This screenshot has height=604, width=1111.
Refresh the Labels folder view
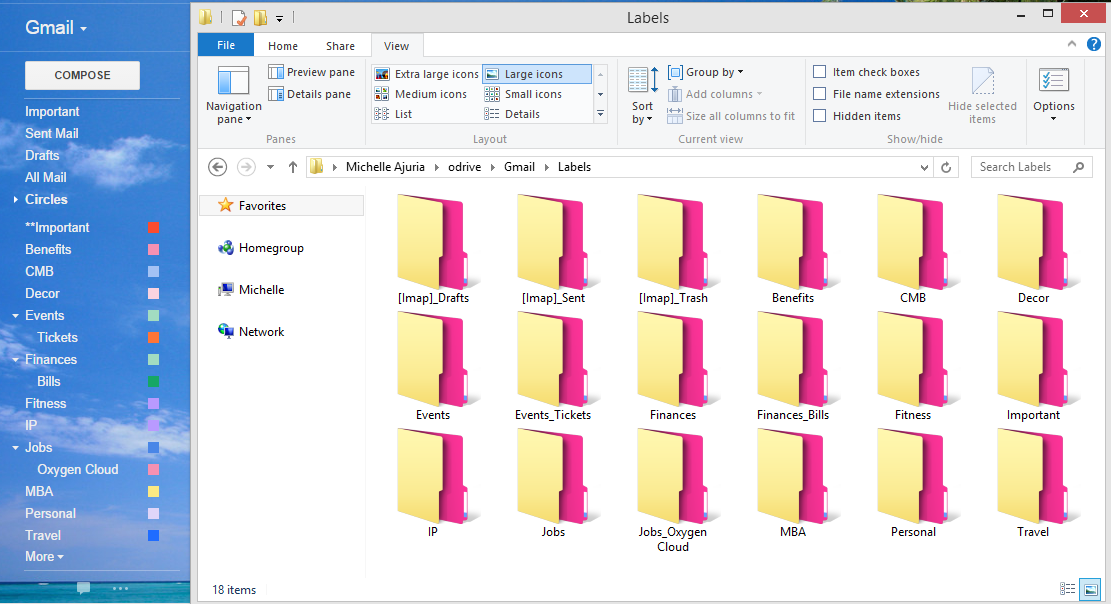click(946, 167)
